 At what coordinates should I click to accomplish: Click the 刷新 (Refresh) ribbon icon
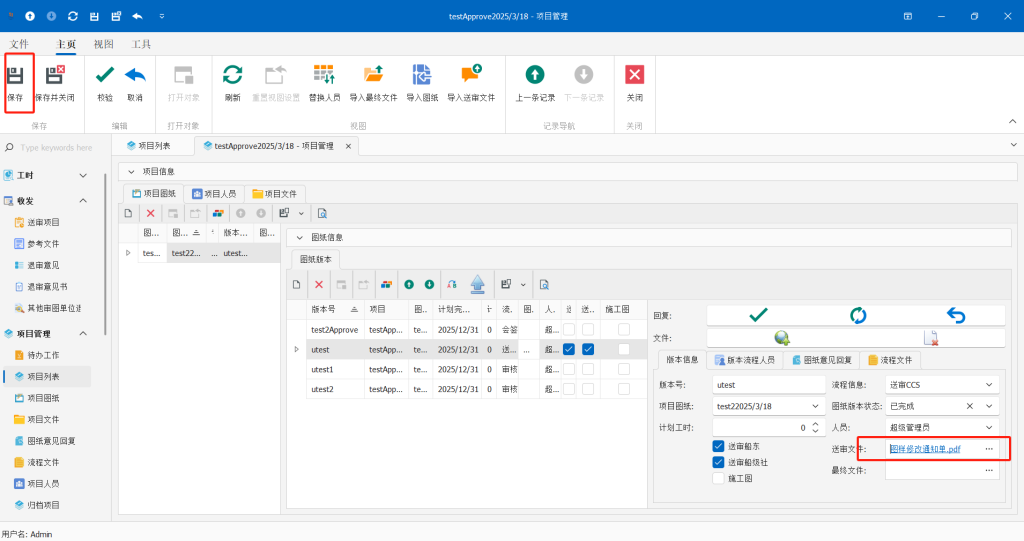pos(232,80)
